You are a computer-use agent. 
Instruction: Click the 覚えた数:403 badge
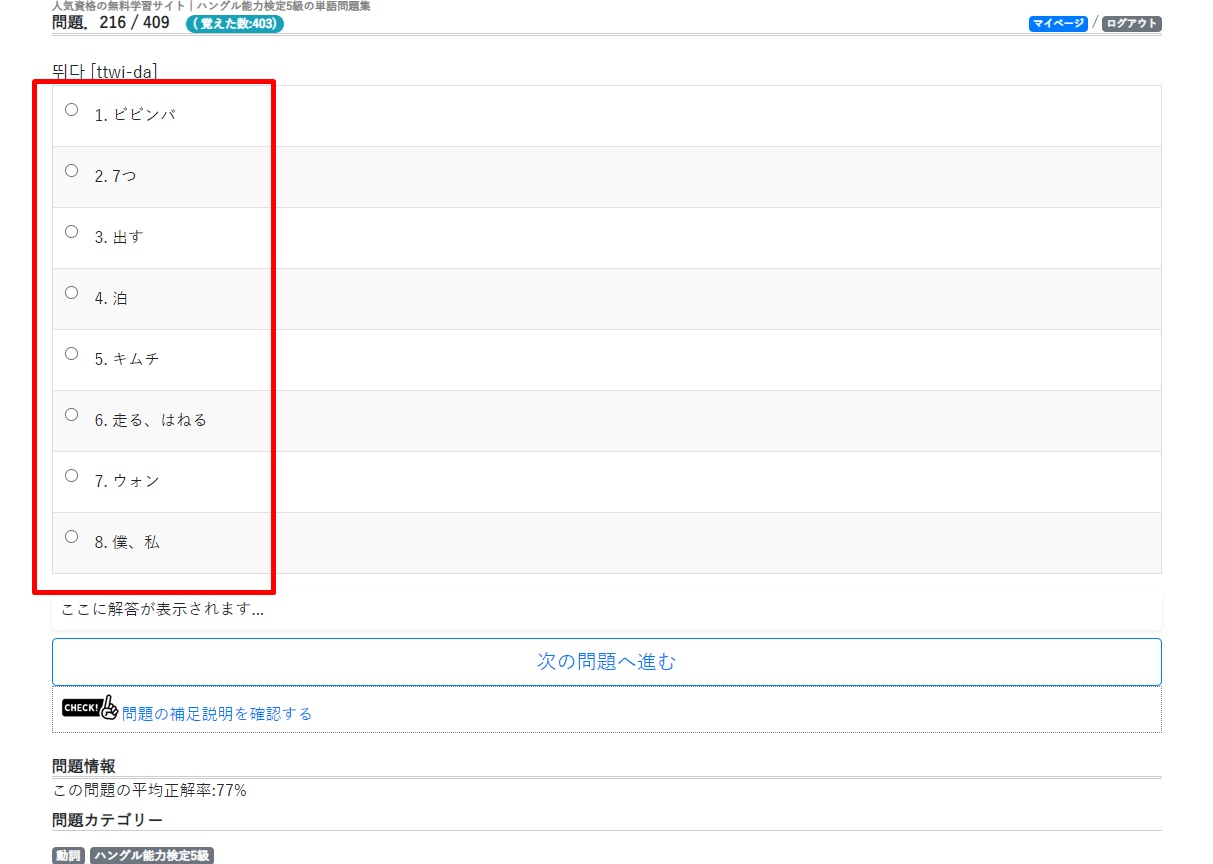pos(235,24)
